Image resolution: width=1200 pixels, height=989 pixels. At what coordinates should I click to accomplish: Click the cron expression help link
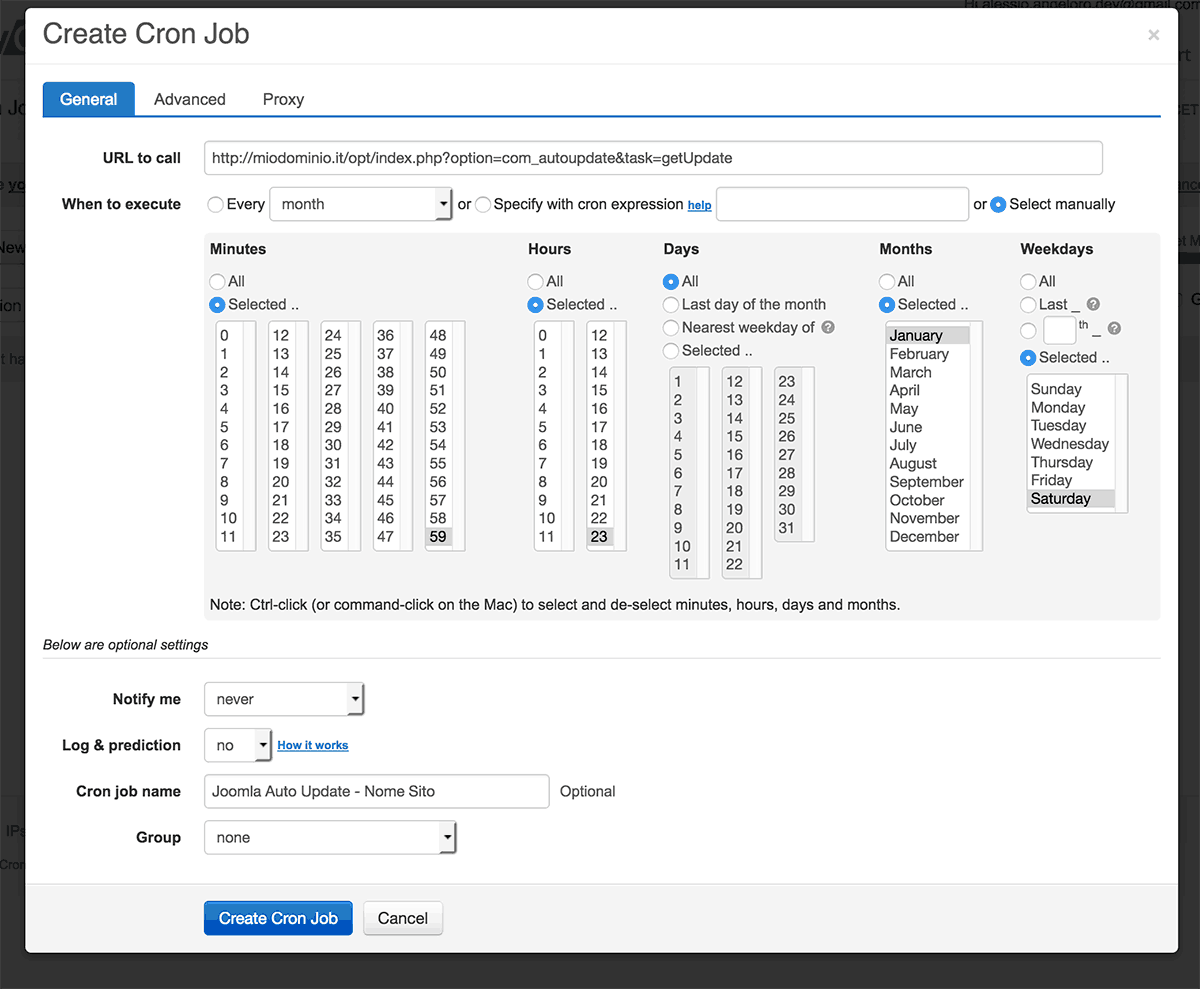click(x=699, y=205)
